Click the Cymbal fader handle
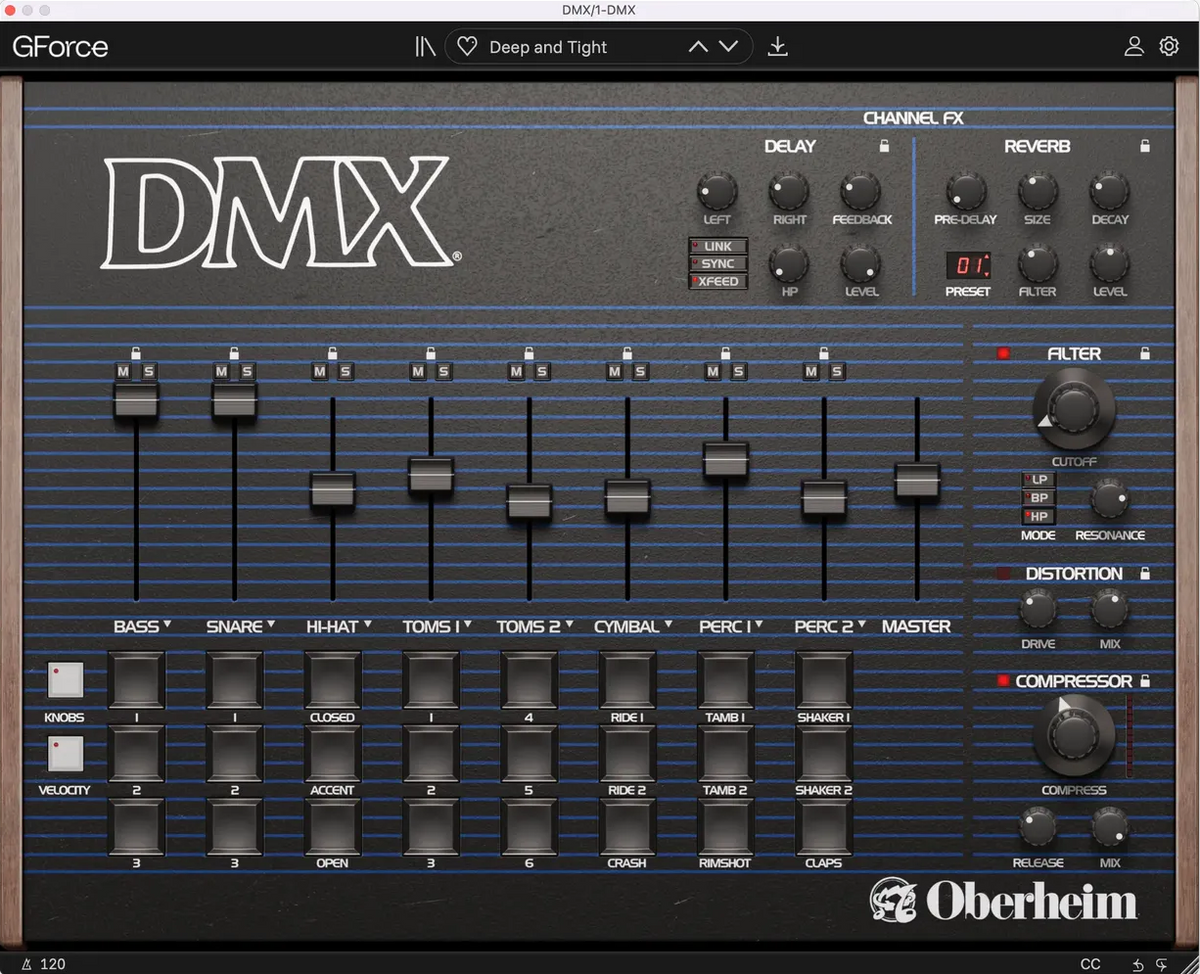The image size is (1200, 974). pos(627,496)
